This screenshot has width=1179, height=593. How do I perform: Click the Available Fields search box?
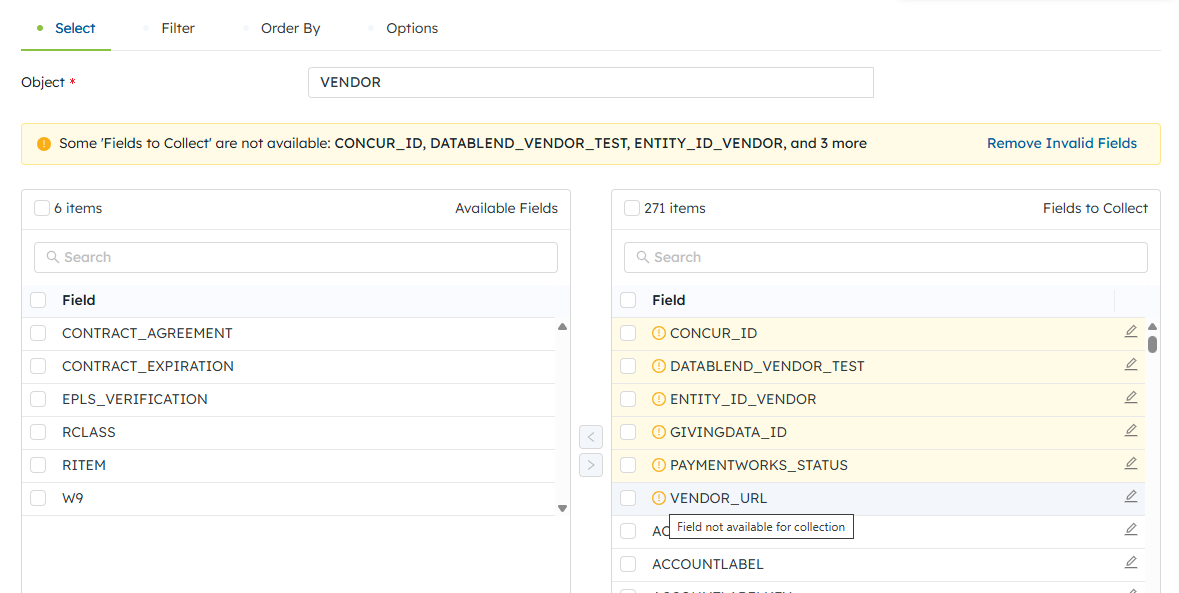296,257
